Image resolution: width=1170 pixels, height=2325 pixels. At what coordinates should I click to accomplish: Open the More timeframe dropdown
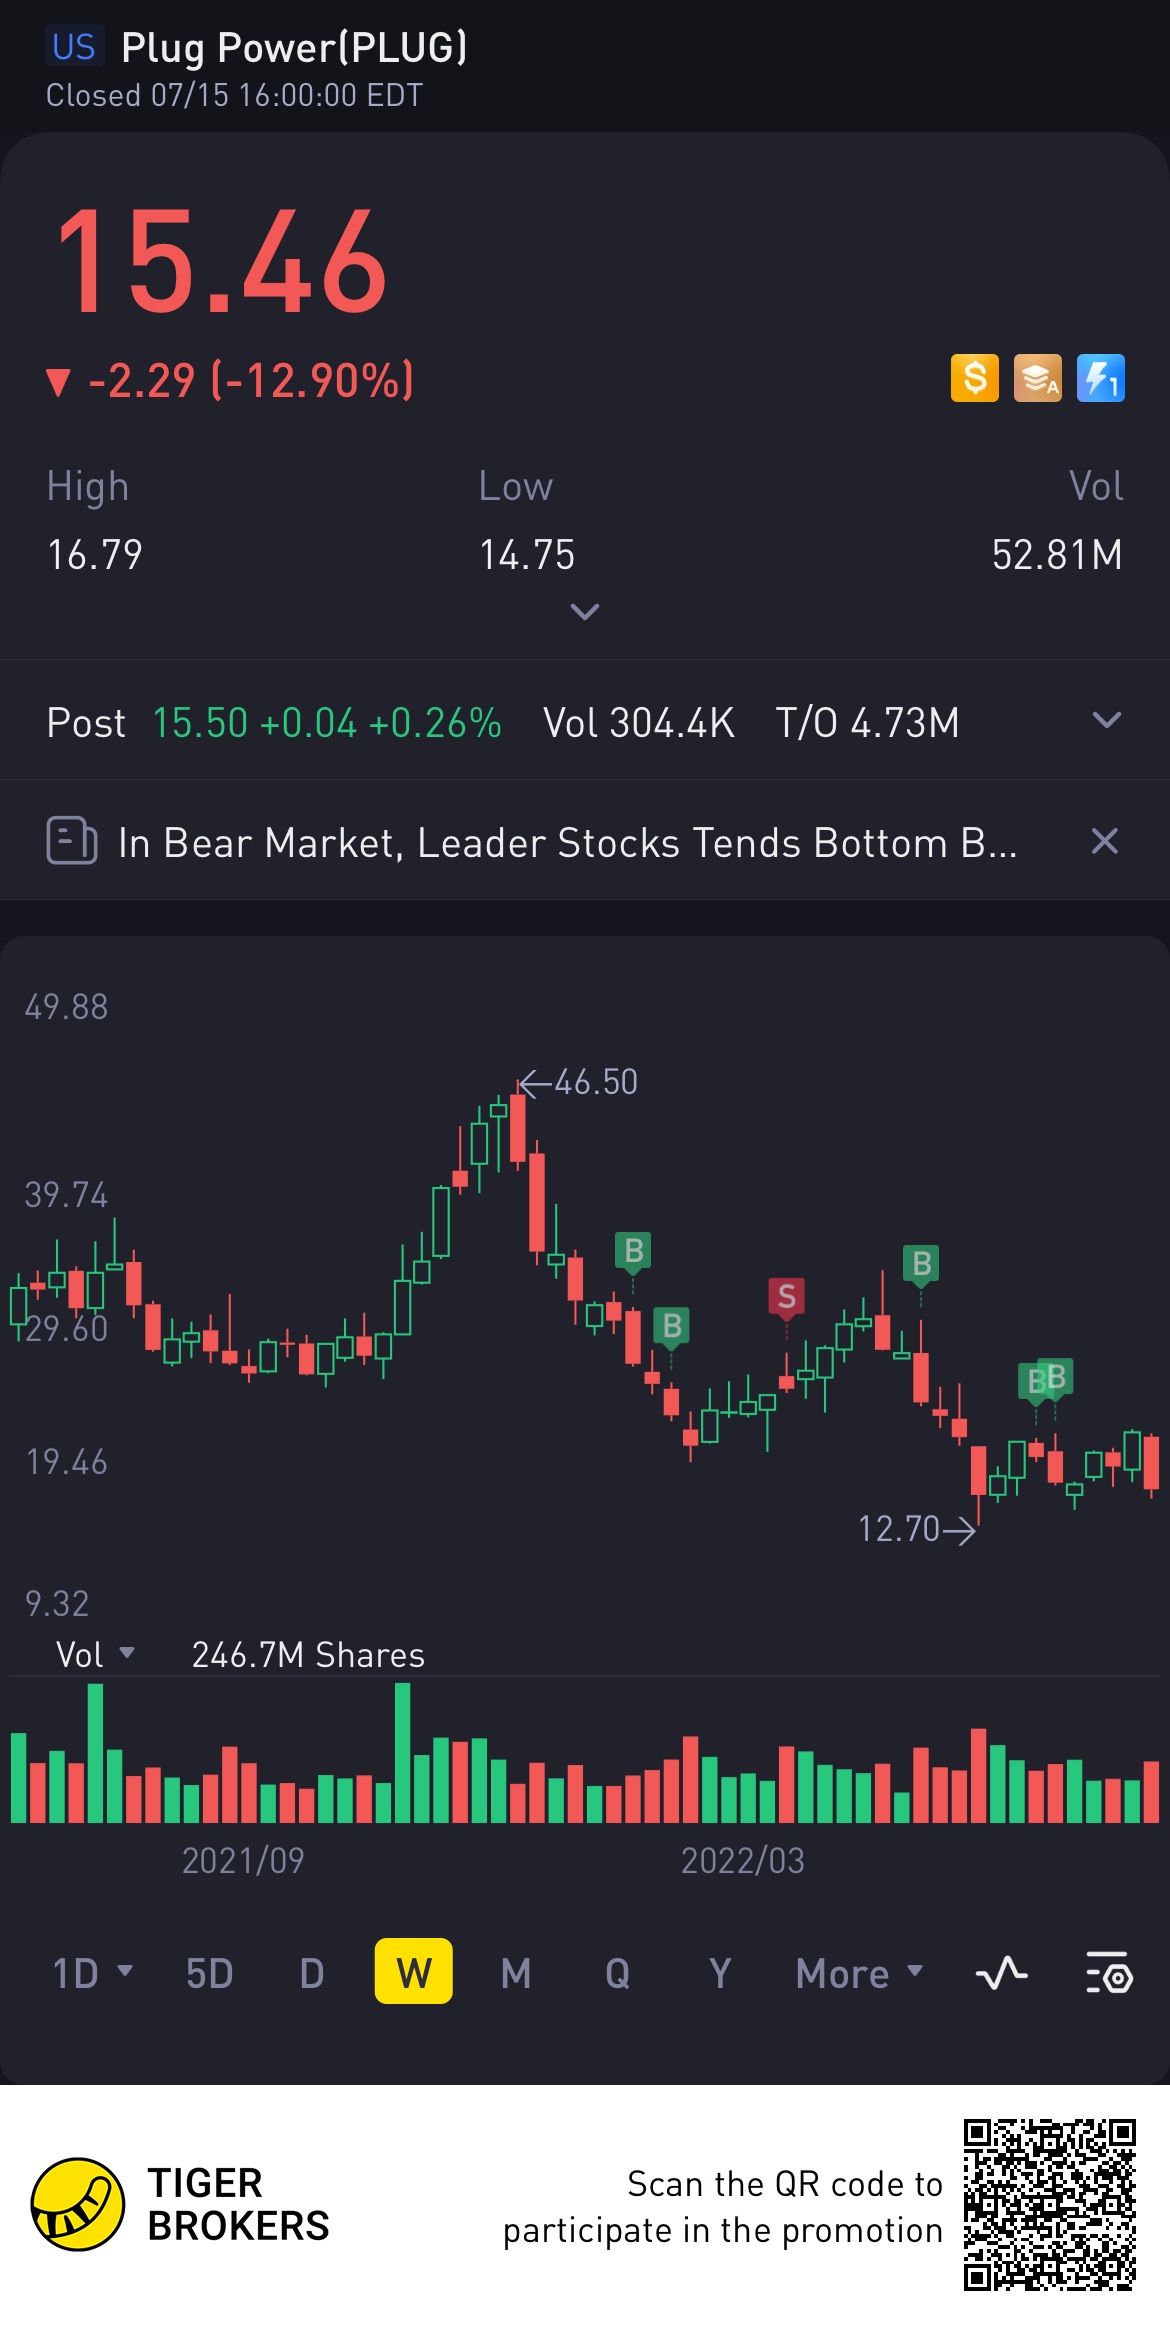(858, 1974)
